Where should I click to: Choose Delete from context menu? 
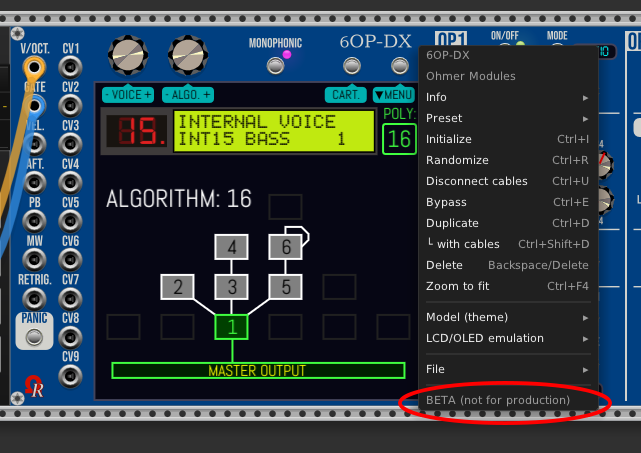point(507,265)
